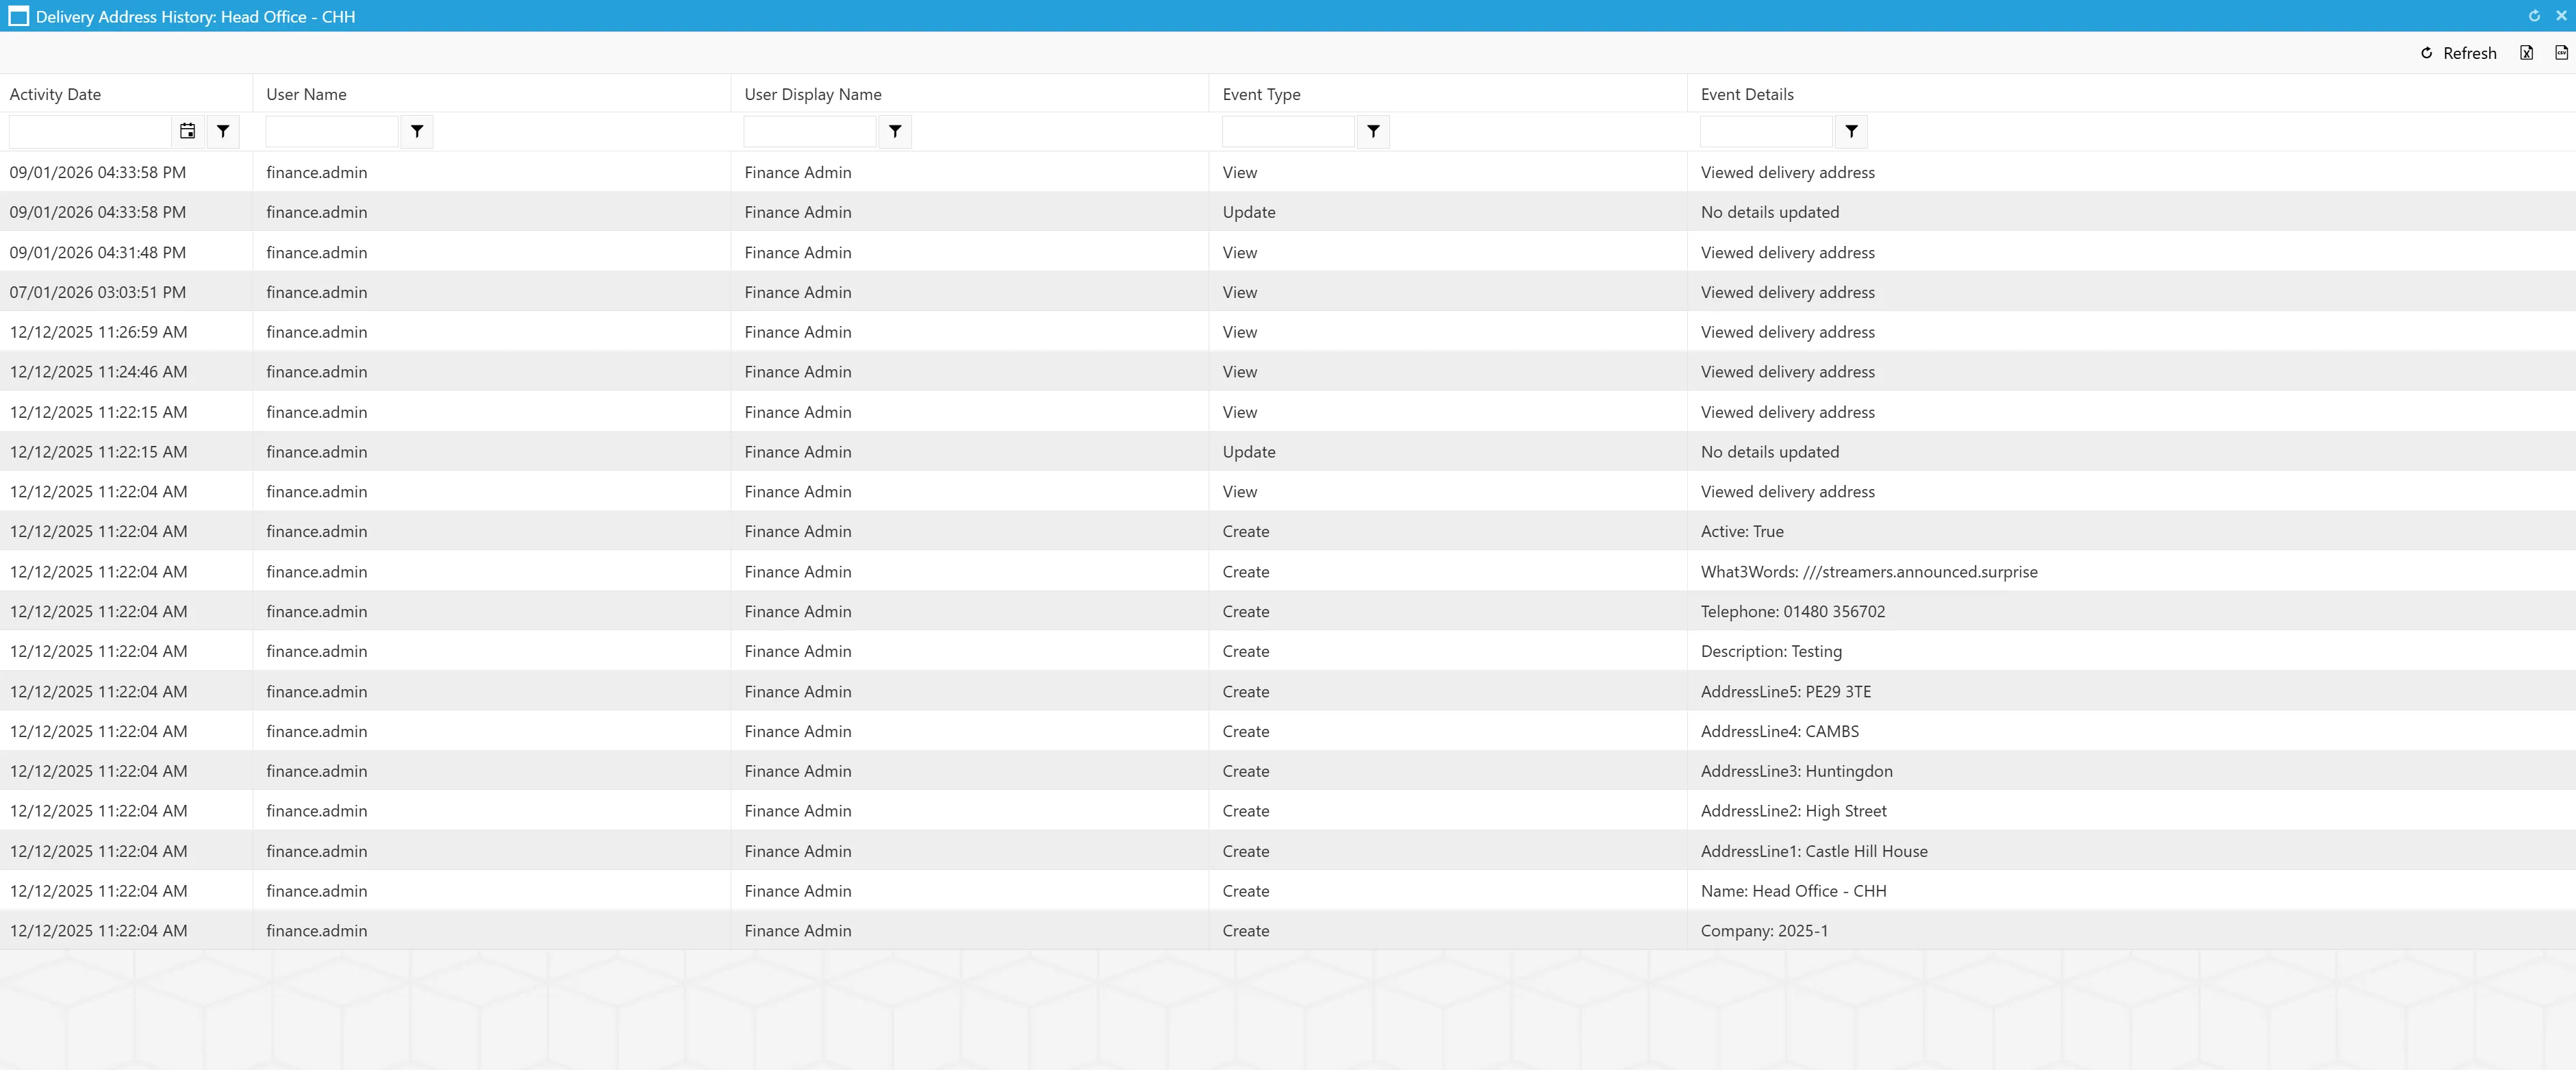Screen dimensions: 2576x1070
Task: Click the Event Type filter input
Action: pos(1288,131)
